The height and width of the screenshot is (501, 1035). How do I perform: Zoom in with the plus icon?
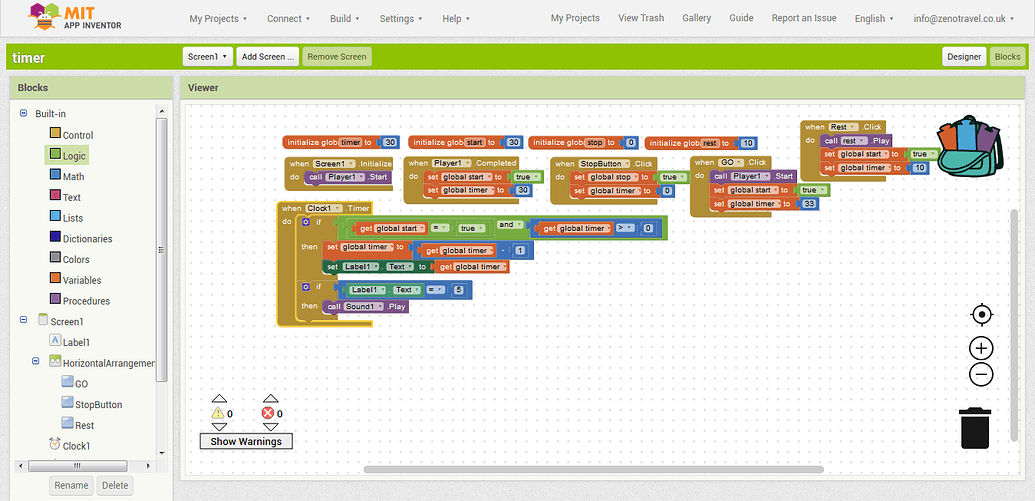[x=981, y=348]
